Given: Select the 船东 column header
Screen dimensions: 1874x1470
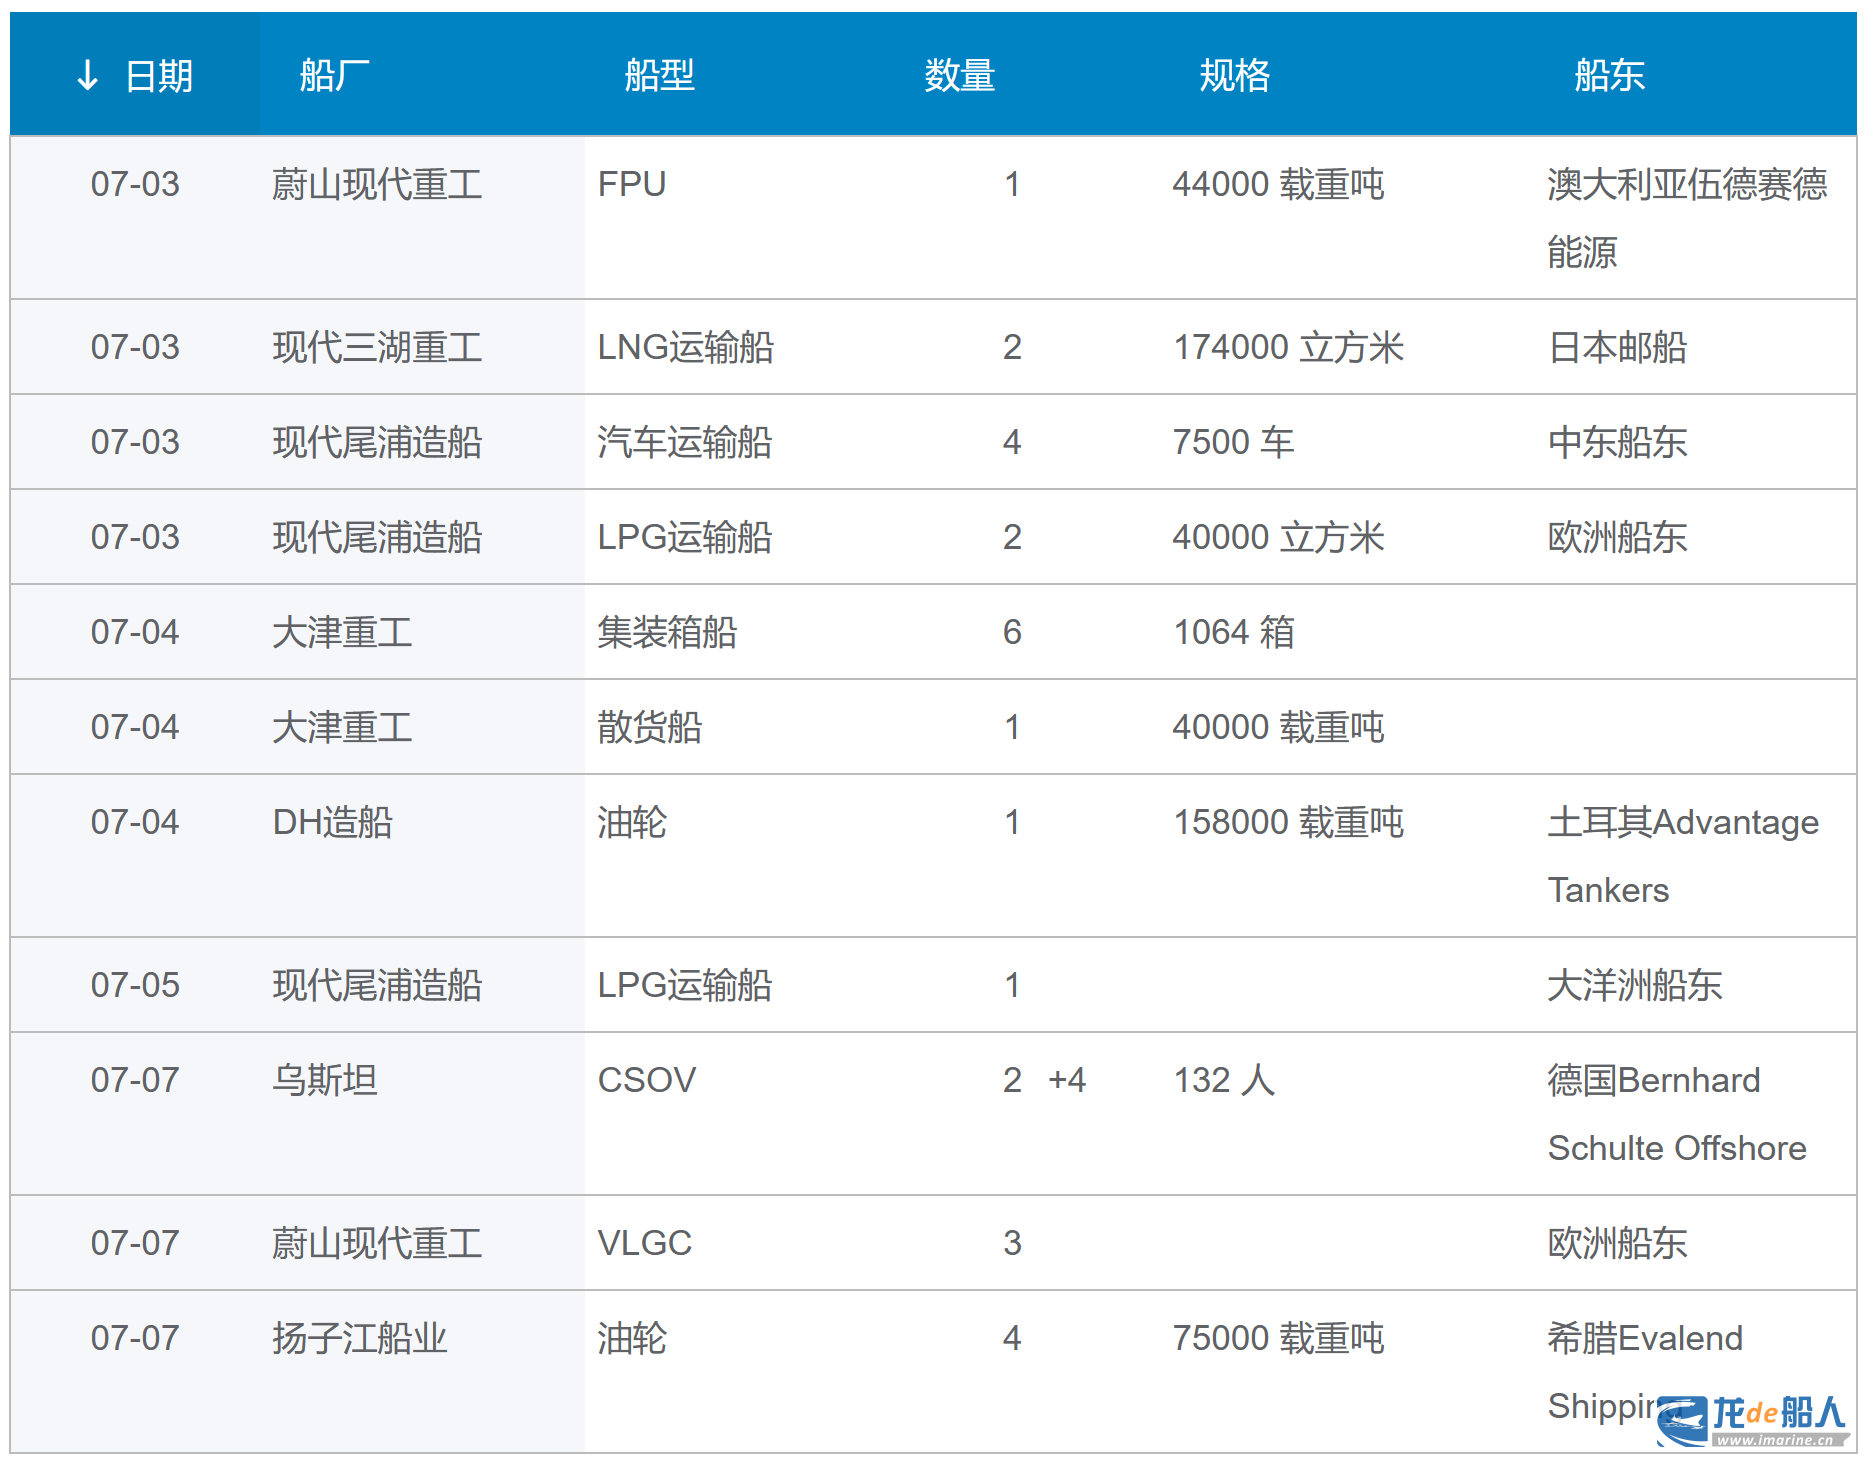Looking at the screenshot, I should pyautogui.click(x=1609, y=76).
